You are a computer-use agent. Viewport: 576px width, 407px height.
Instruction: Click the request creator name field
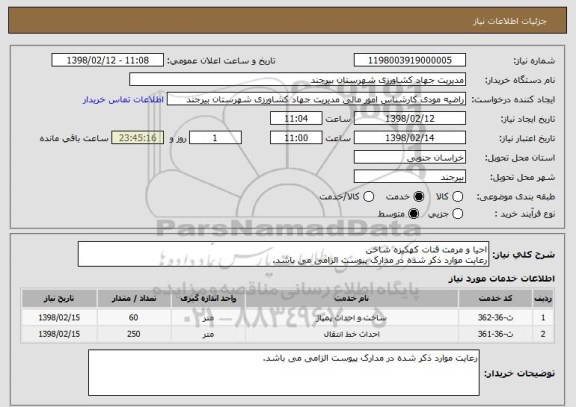coord(316,99)
